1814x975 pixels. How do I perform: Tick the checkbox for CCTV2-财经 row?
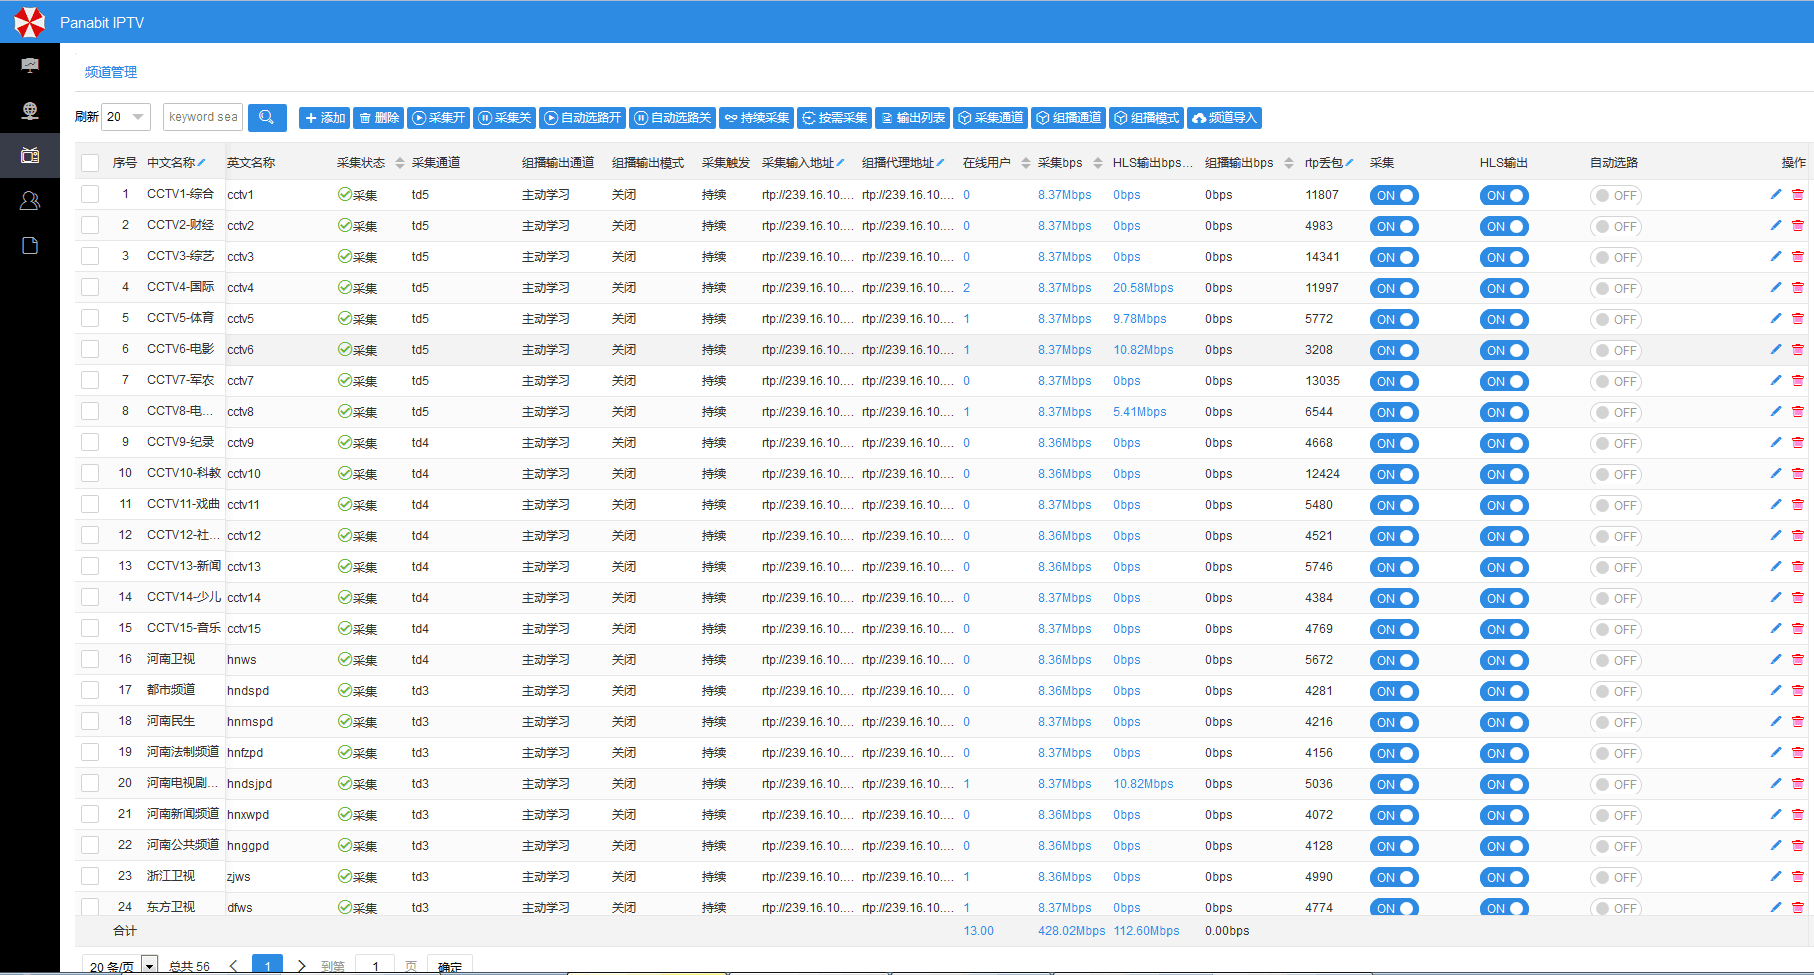[90, 225]
